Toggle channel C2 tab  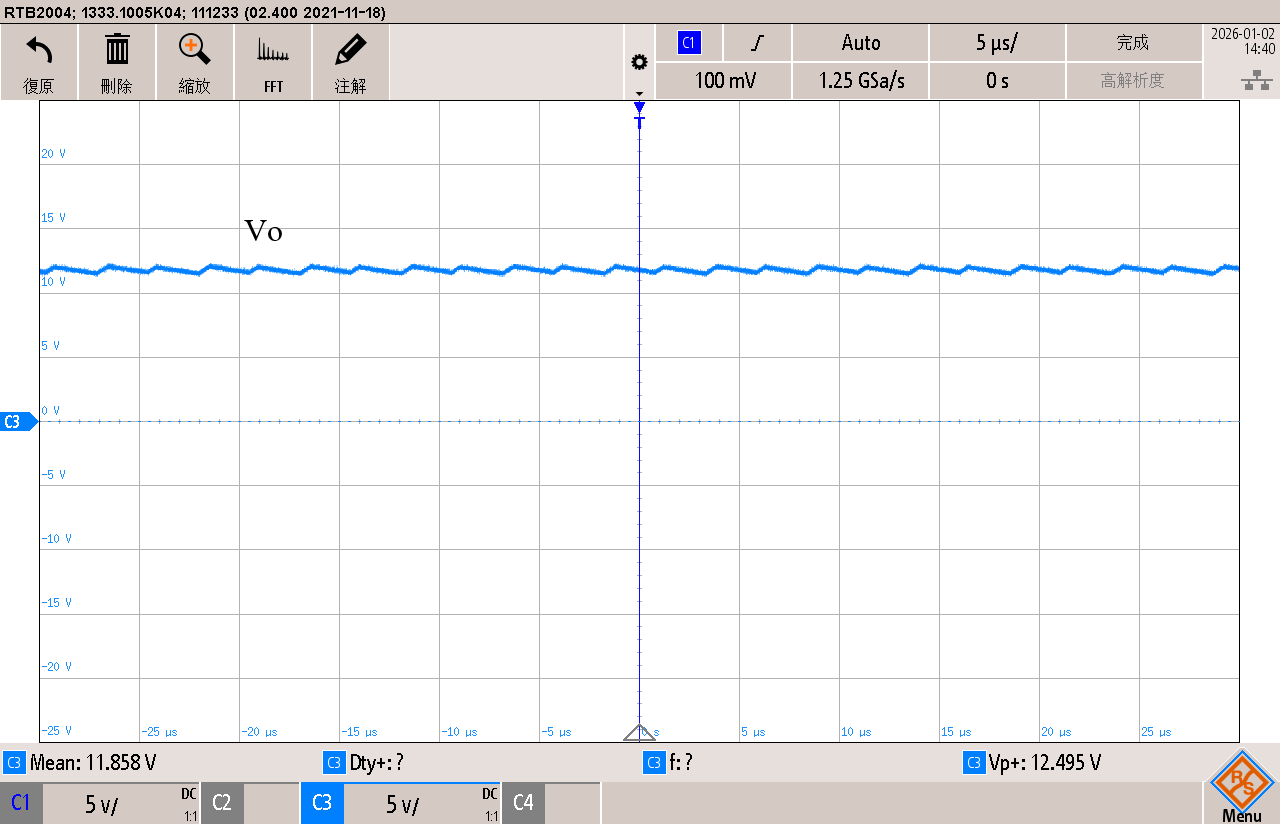click(222, 803)
